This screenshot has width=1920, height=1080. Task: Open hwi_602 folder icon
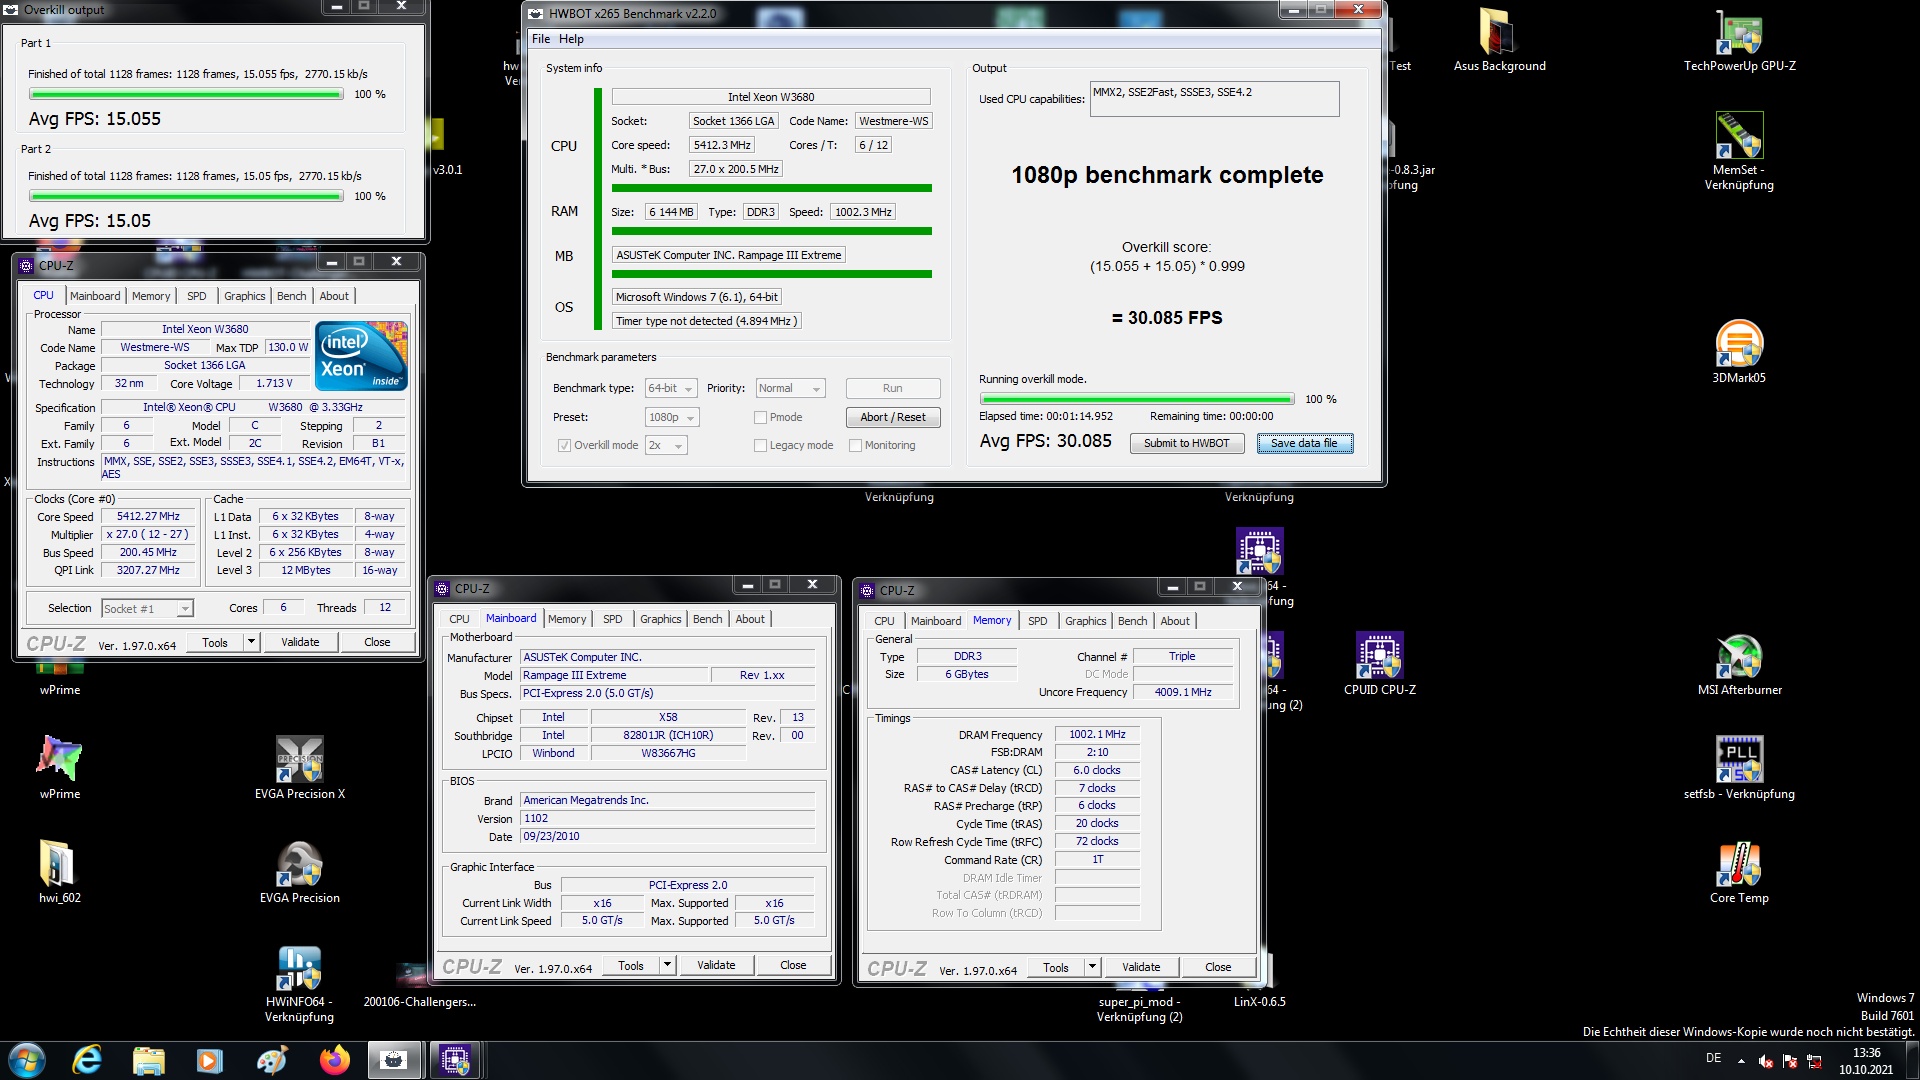[60, 872]
